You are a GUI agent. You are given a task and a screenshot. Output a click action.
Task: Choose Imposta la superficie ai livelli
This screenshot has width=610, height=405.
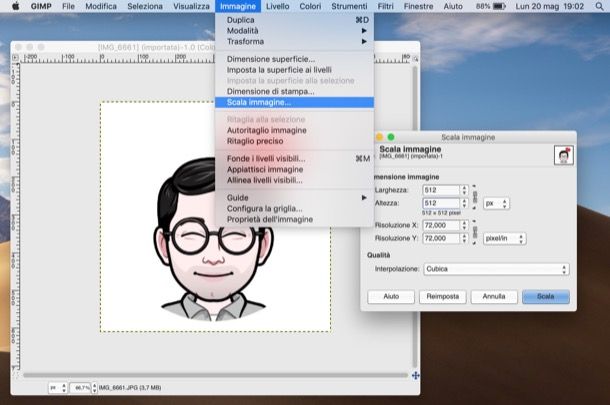pos(294,70)
